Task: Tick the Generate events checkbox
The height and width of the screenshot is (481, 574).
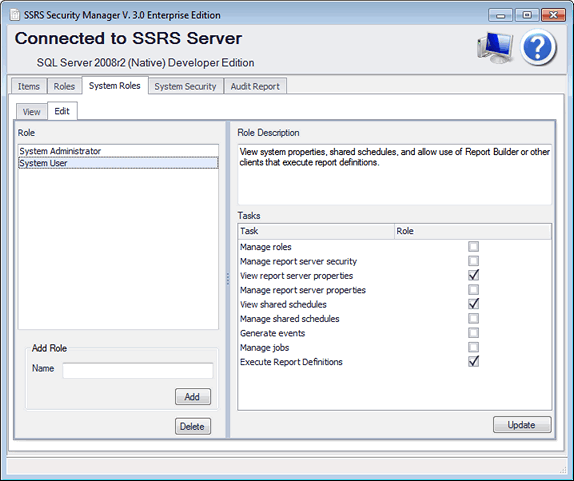Action: tap(473, 332)
